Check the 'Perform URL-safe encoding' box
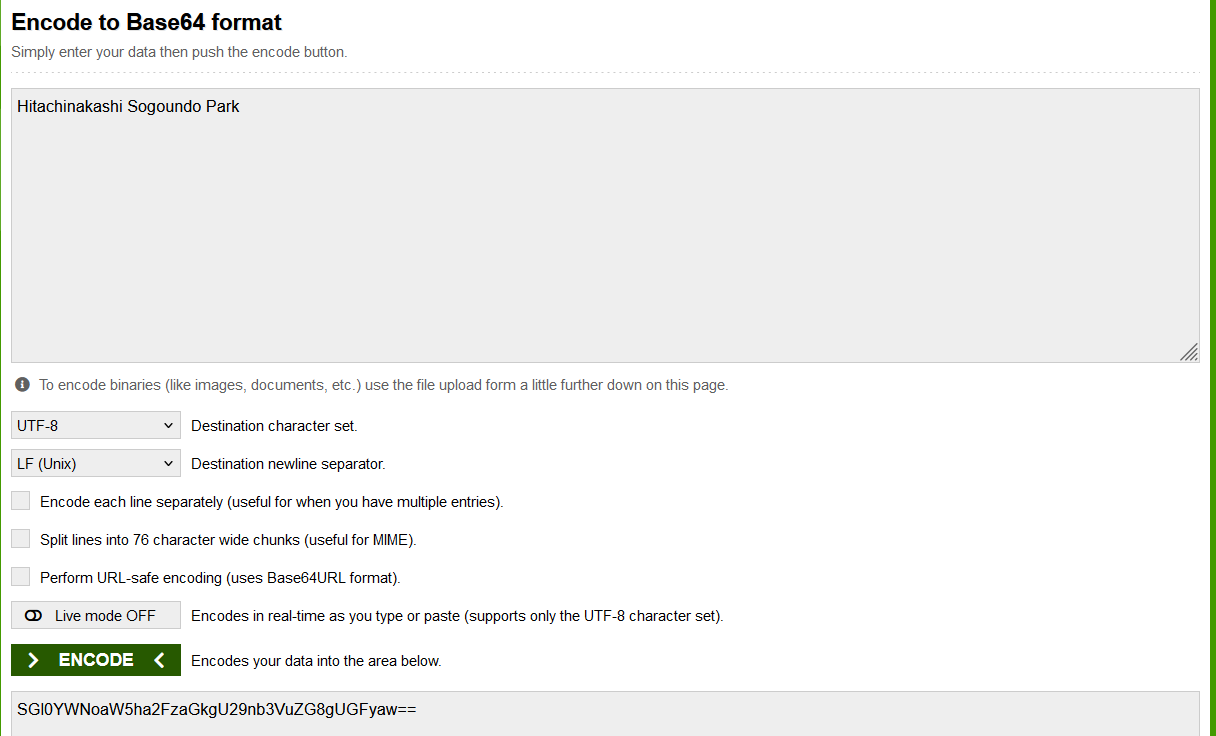The height and width of the screenshot is (736, 1216). [21, 577]
